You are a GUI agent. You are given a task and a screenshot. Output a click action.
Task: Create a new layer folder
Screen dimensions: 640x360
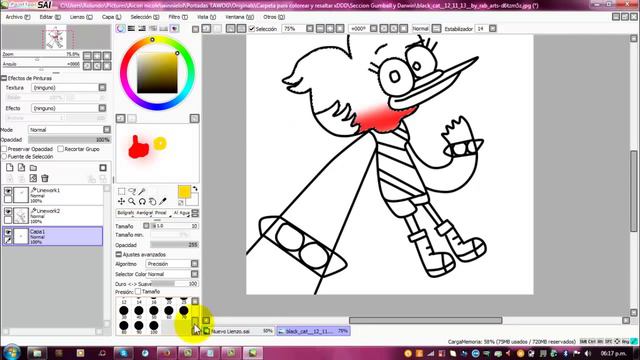point(33,168)
